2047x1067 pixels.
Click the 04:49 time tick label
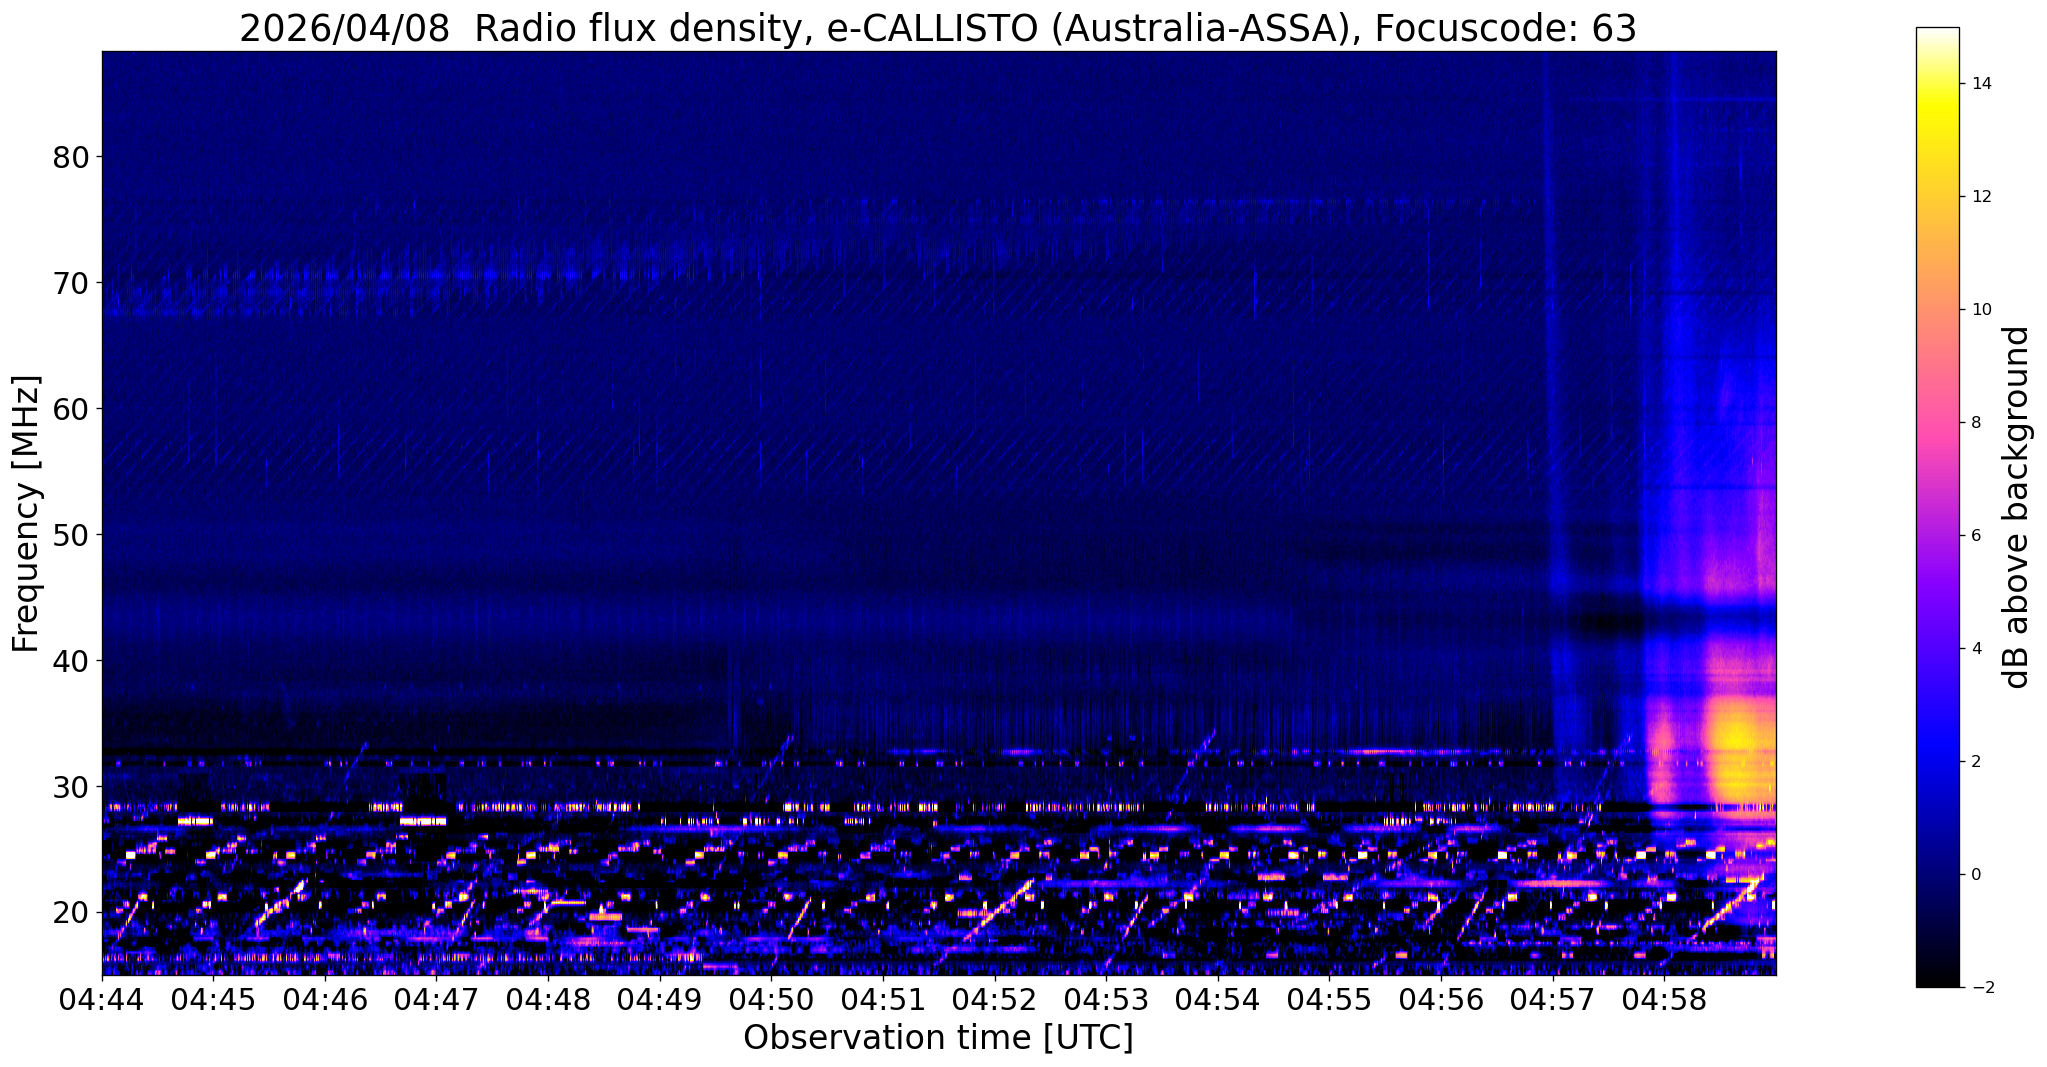[x=660, y=999]
